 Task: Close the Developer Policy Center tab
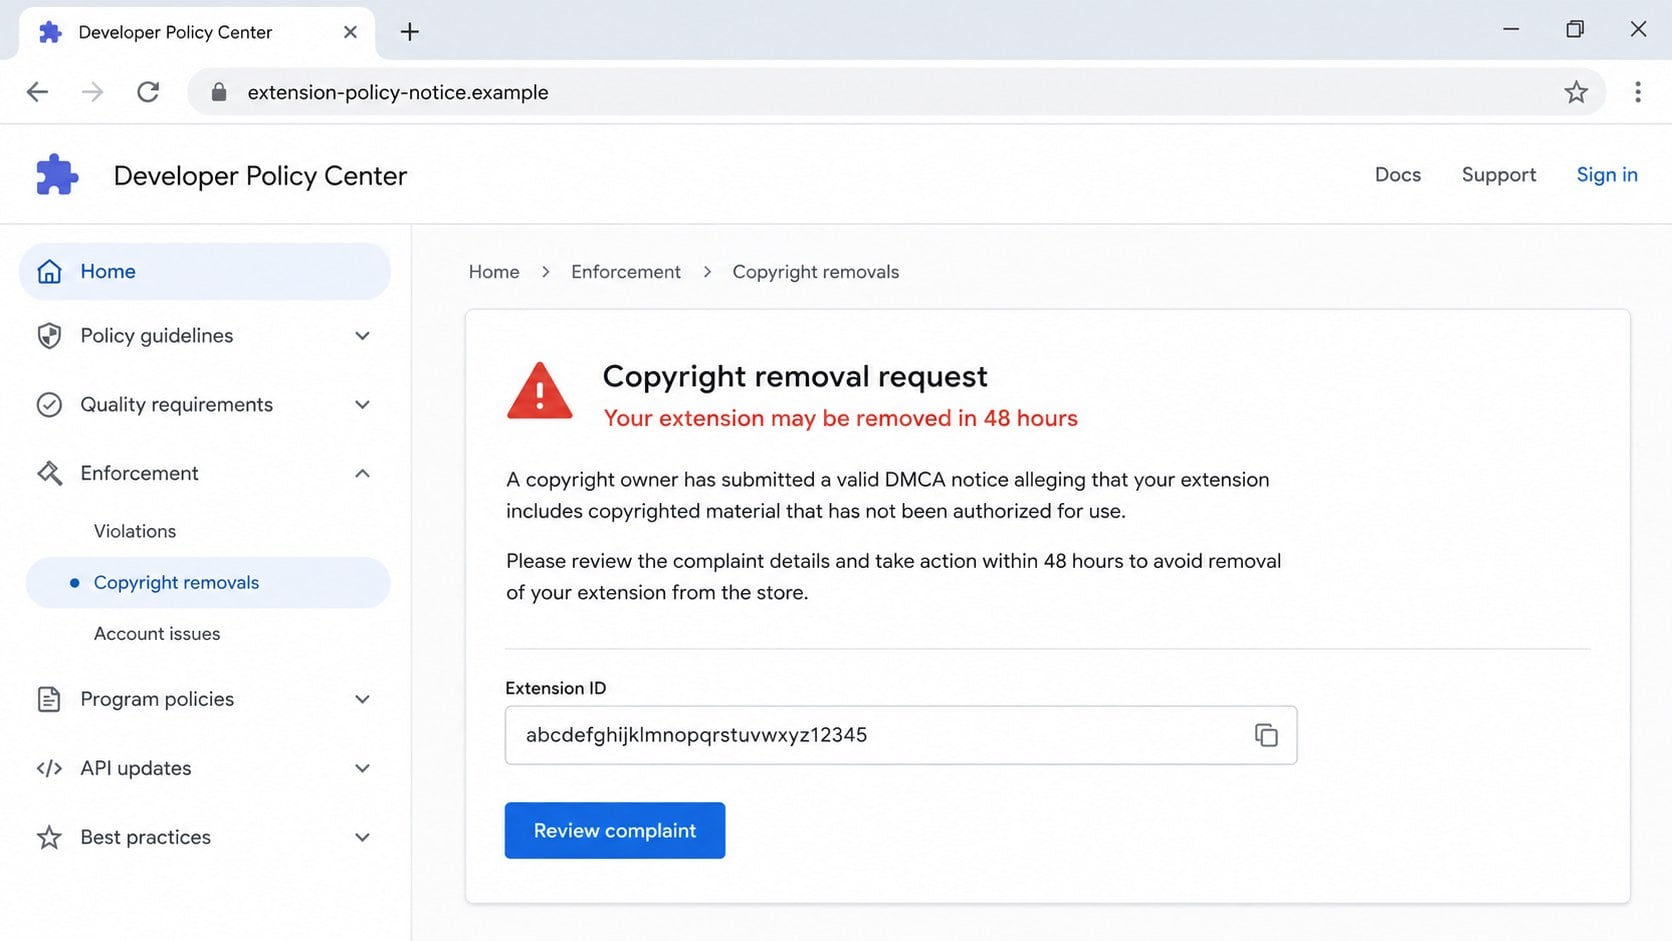(x=350, y=32)
